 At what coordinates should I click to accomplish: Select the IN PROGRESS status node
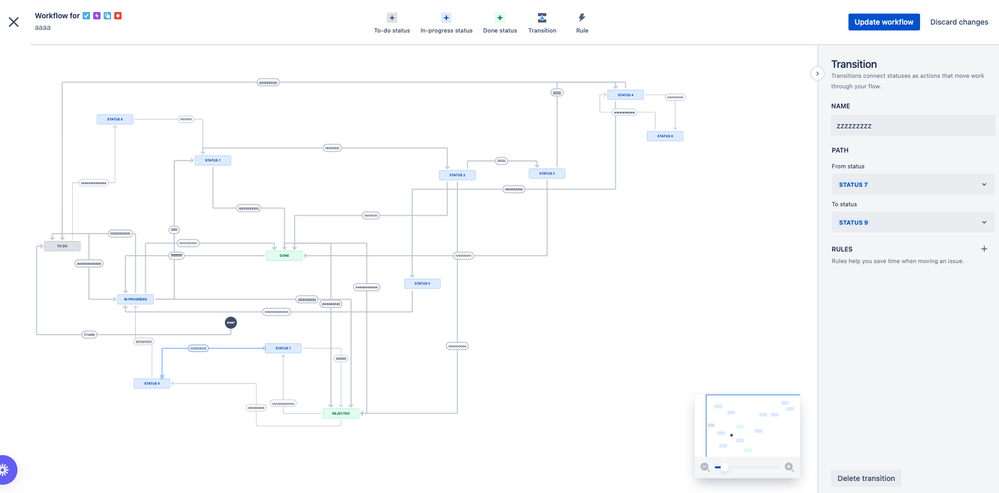click(135, 299)
